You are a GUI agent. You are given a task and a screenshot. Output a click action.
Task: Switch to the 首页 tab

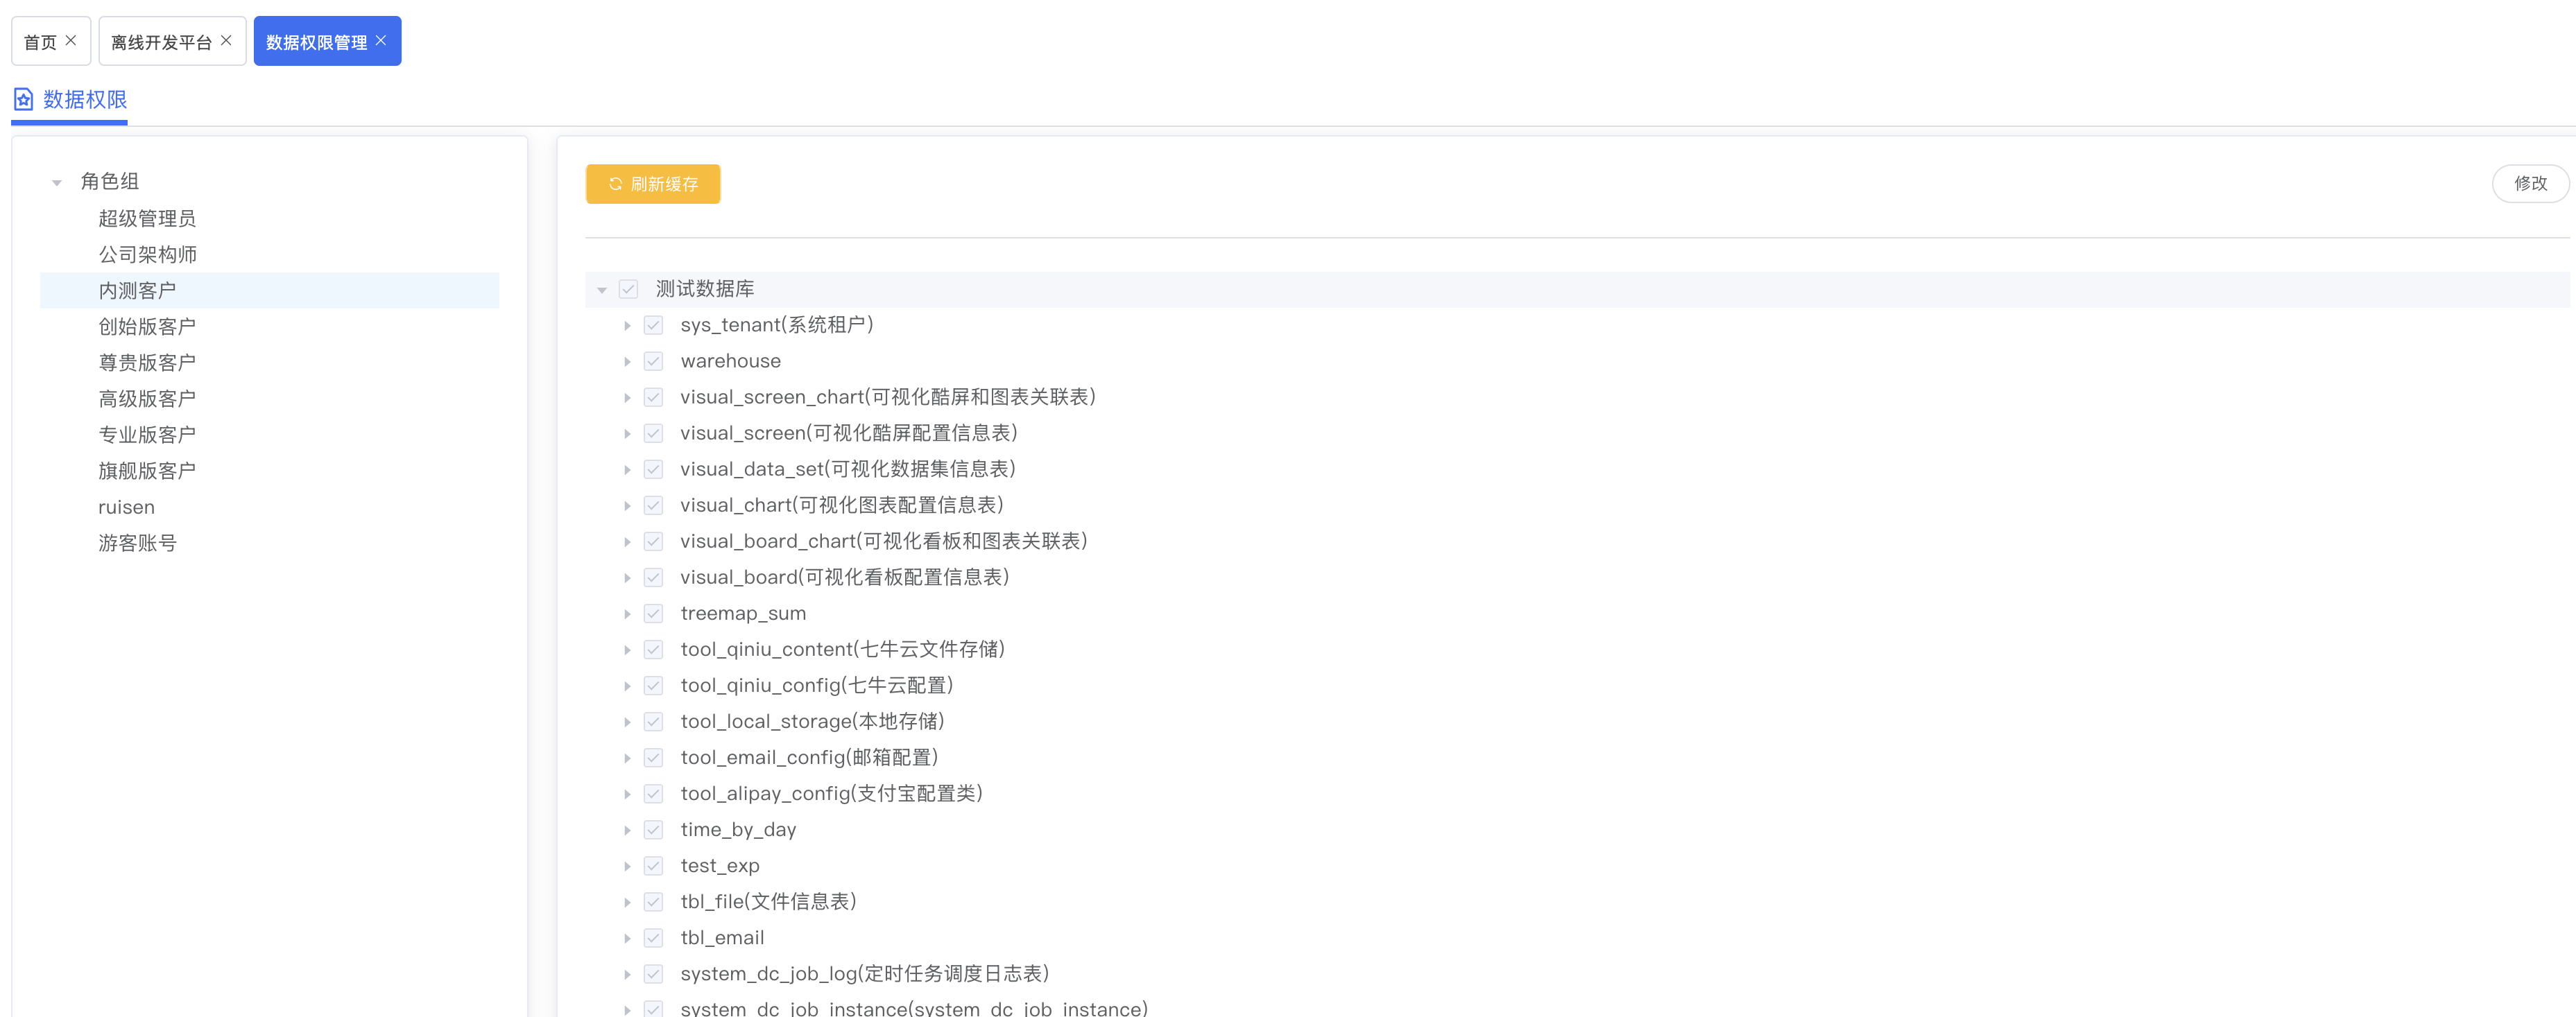(40, 42)
